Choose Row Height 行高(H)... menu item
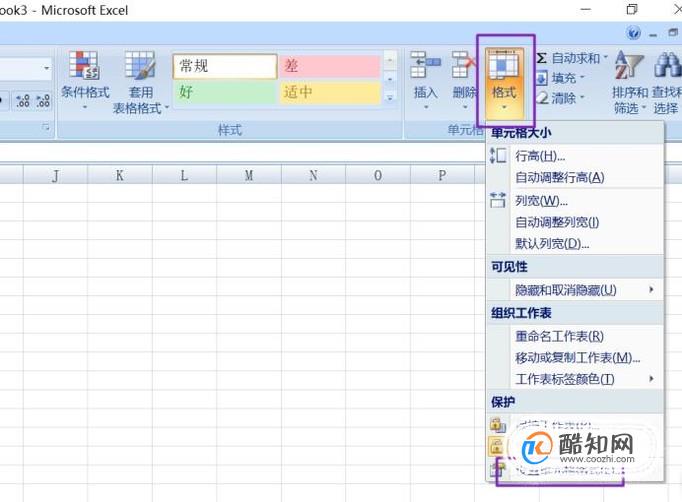Image resolution: width=682 pixels, height=502 pixels. (x=575, y=155)
